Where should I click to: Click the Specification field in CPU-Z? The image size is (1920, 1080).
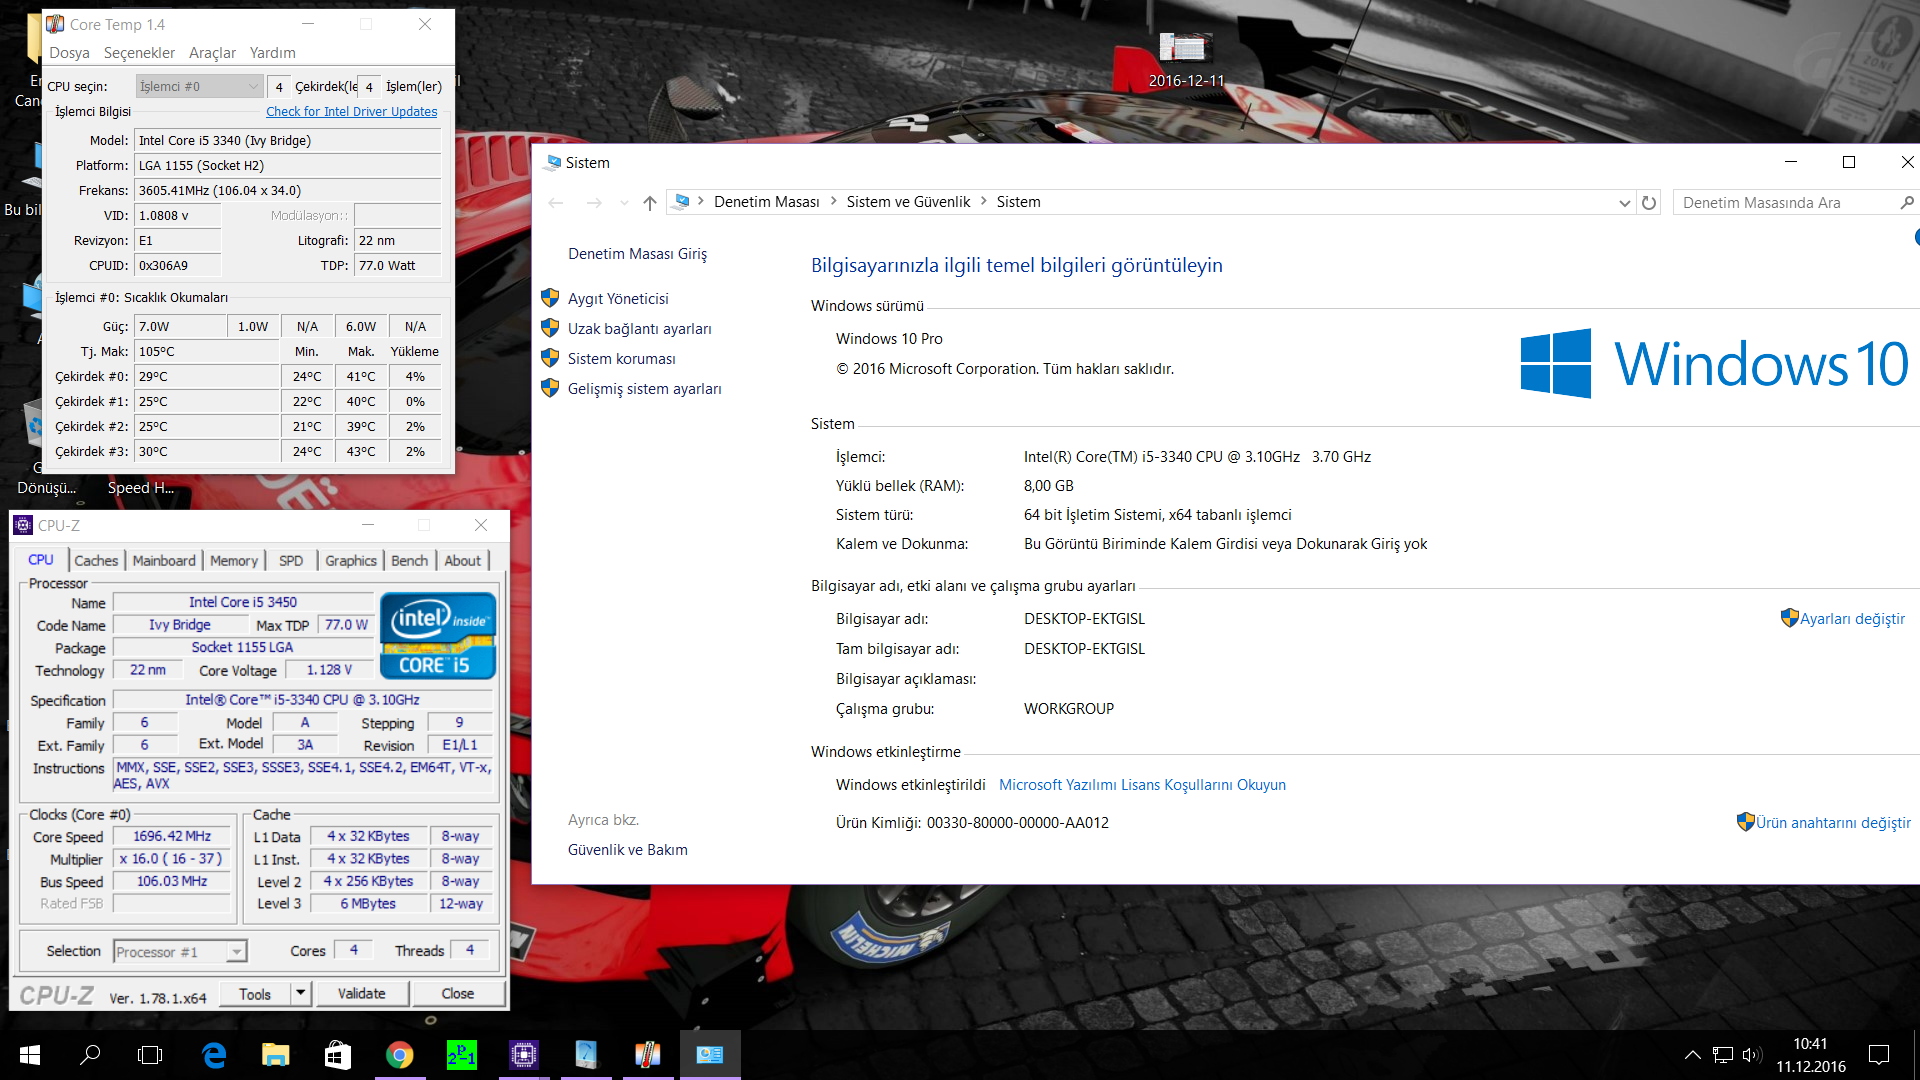click(x=302, y=700)
